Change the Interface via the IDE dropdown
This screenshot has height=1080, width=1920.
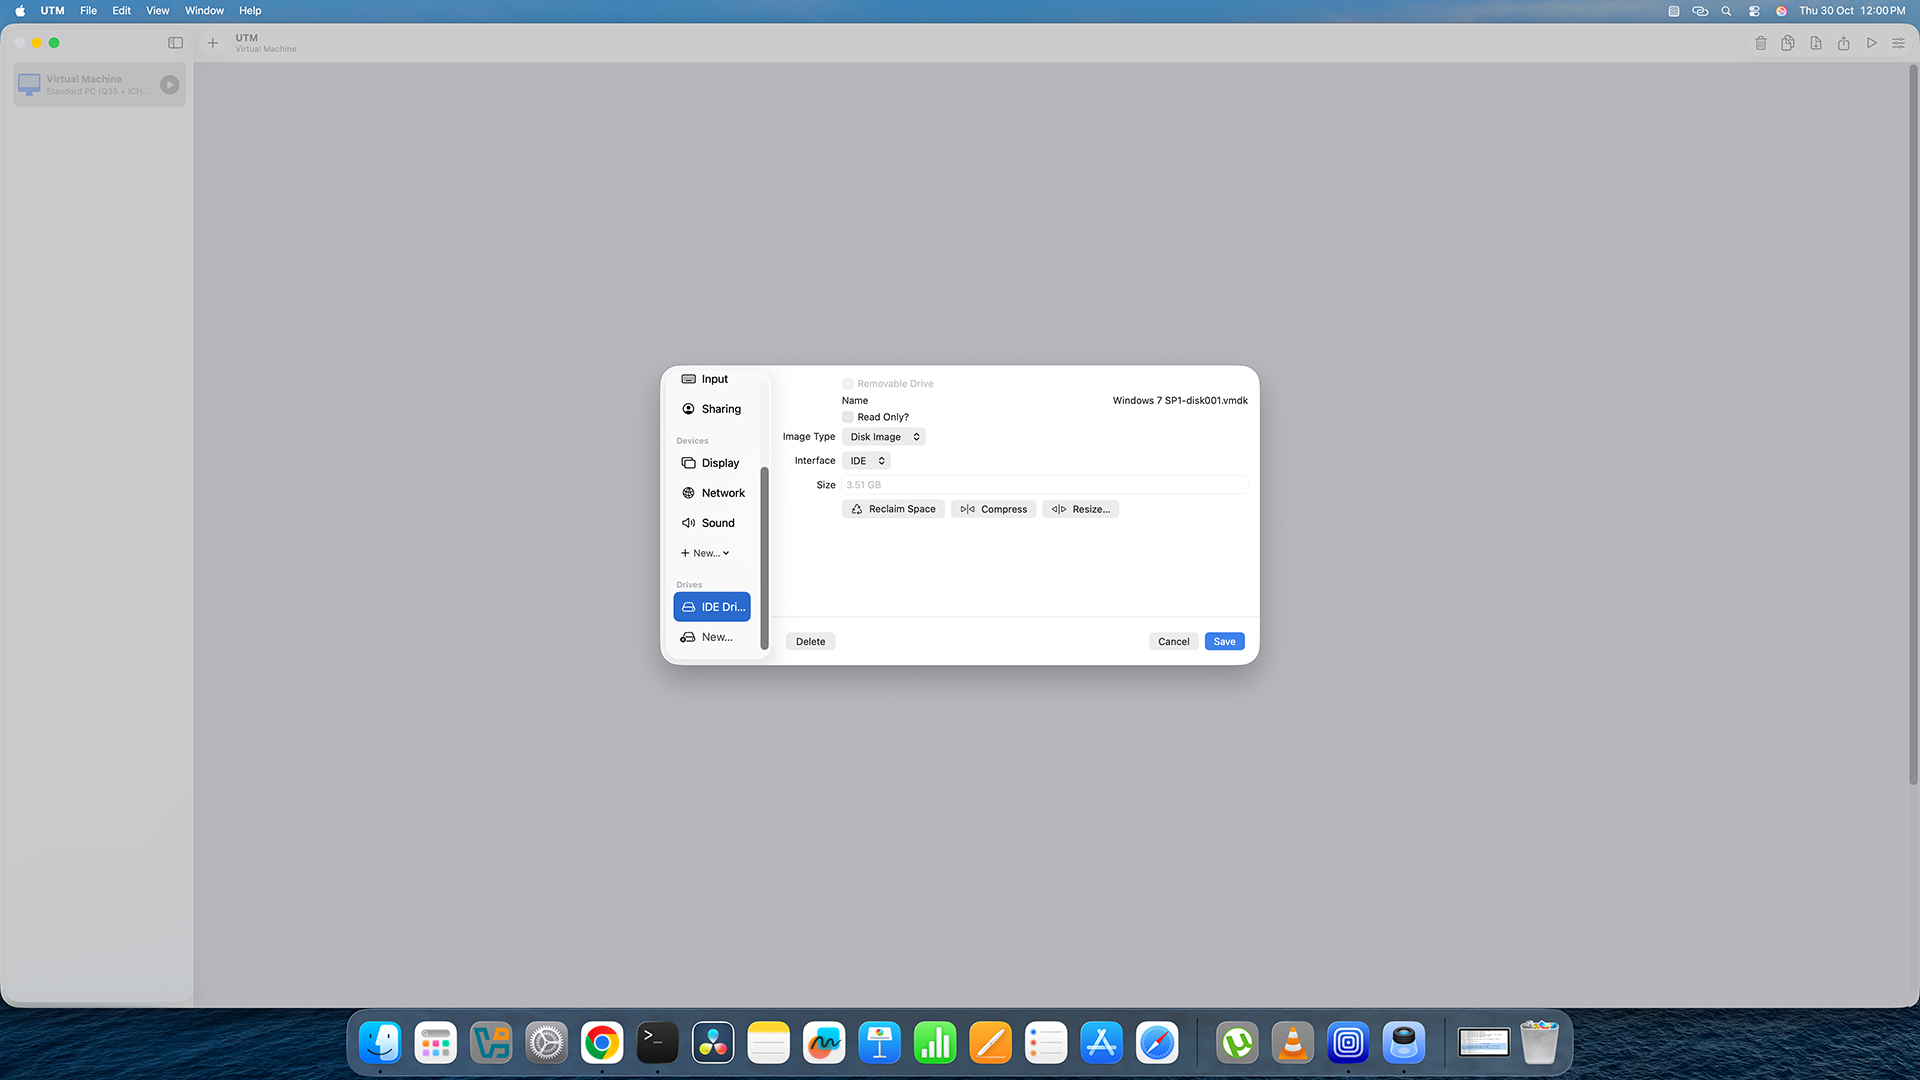point(866,460)
